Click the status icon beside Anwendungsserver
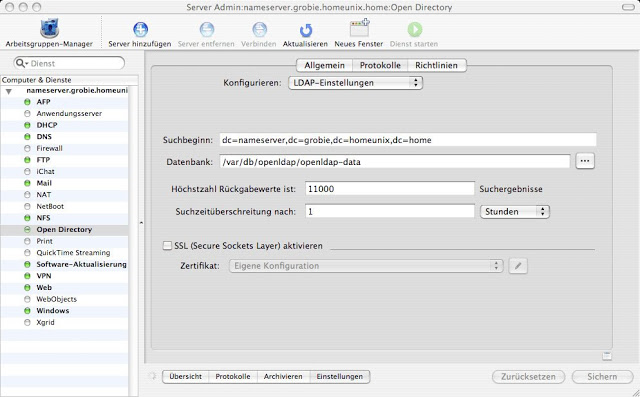The image size is (640, 397). tap(27, 113)
